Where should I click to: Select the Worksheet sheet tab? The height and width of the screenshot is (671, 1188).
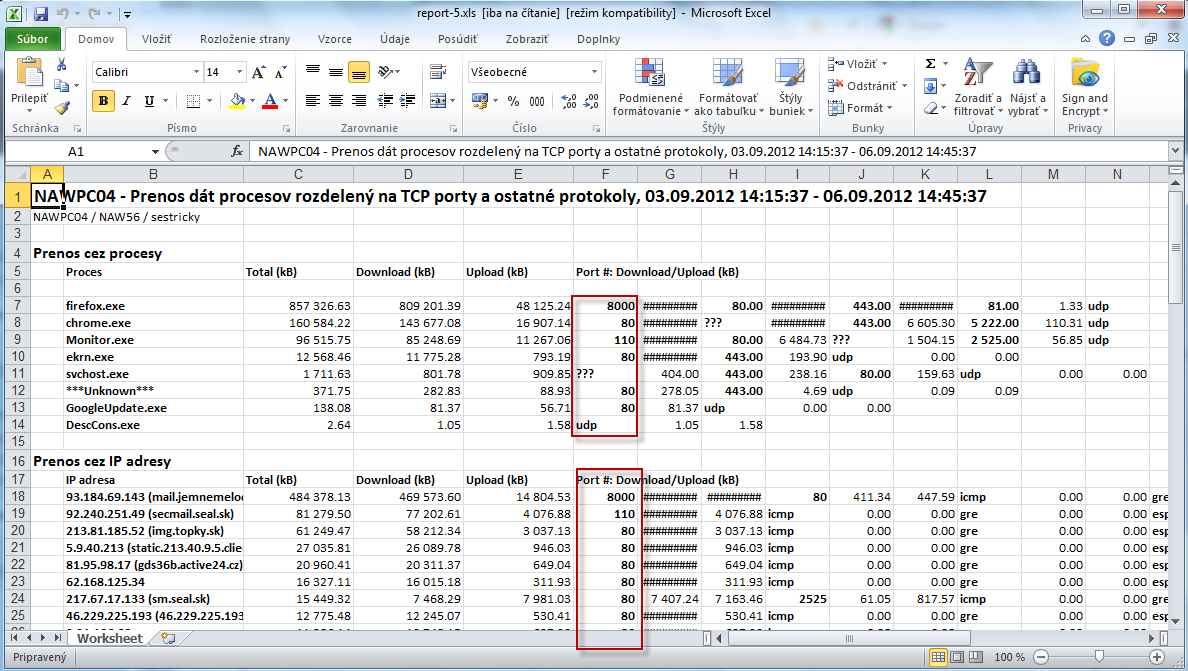tap(109, 638)
